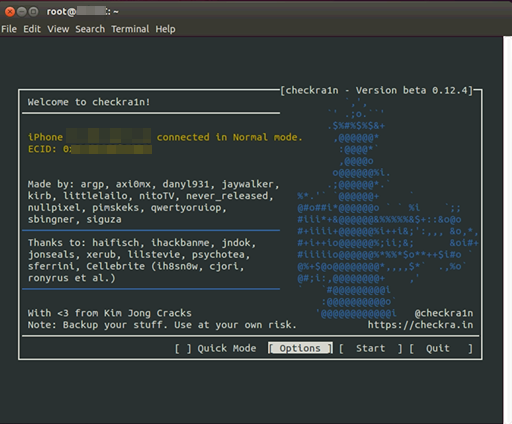Open the Help menu

[165, 29]
